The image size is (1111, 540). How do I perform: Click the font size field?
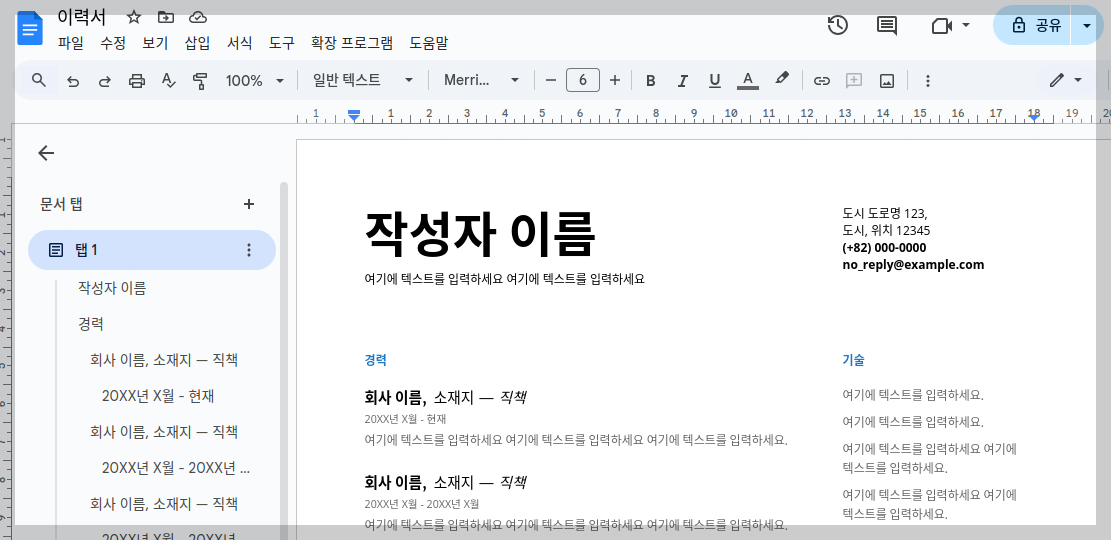582,80
